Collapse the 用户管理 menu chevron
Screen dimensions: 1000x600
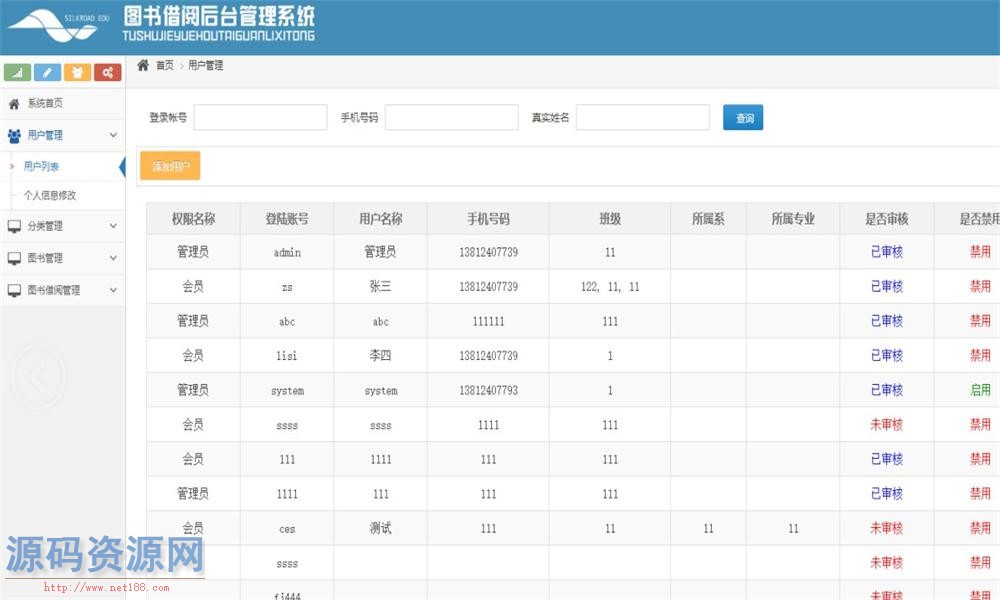113,135
